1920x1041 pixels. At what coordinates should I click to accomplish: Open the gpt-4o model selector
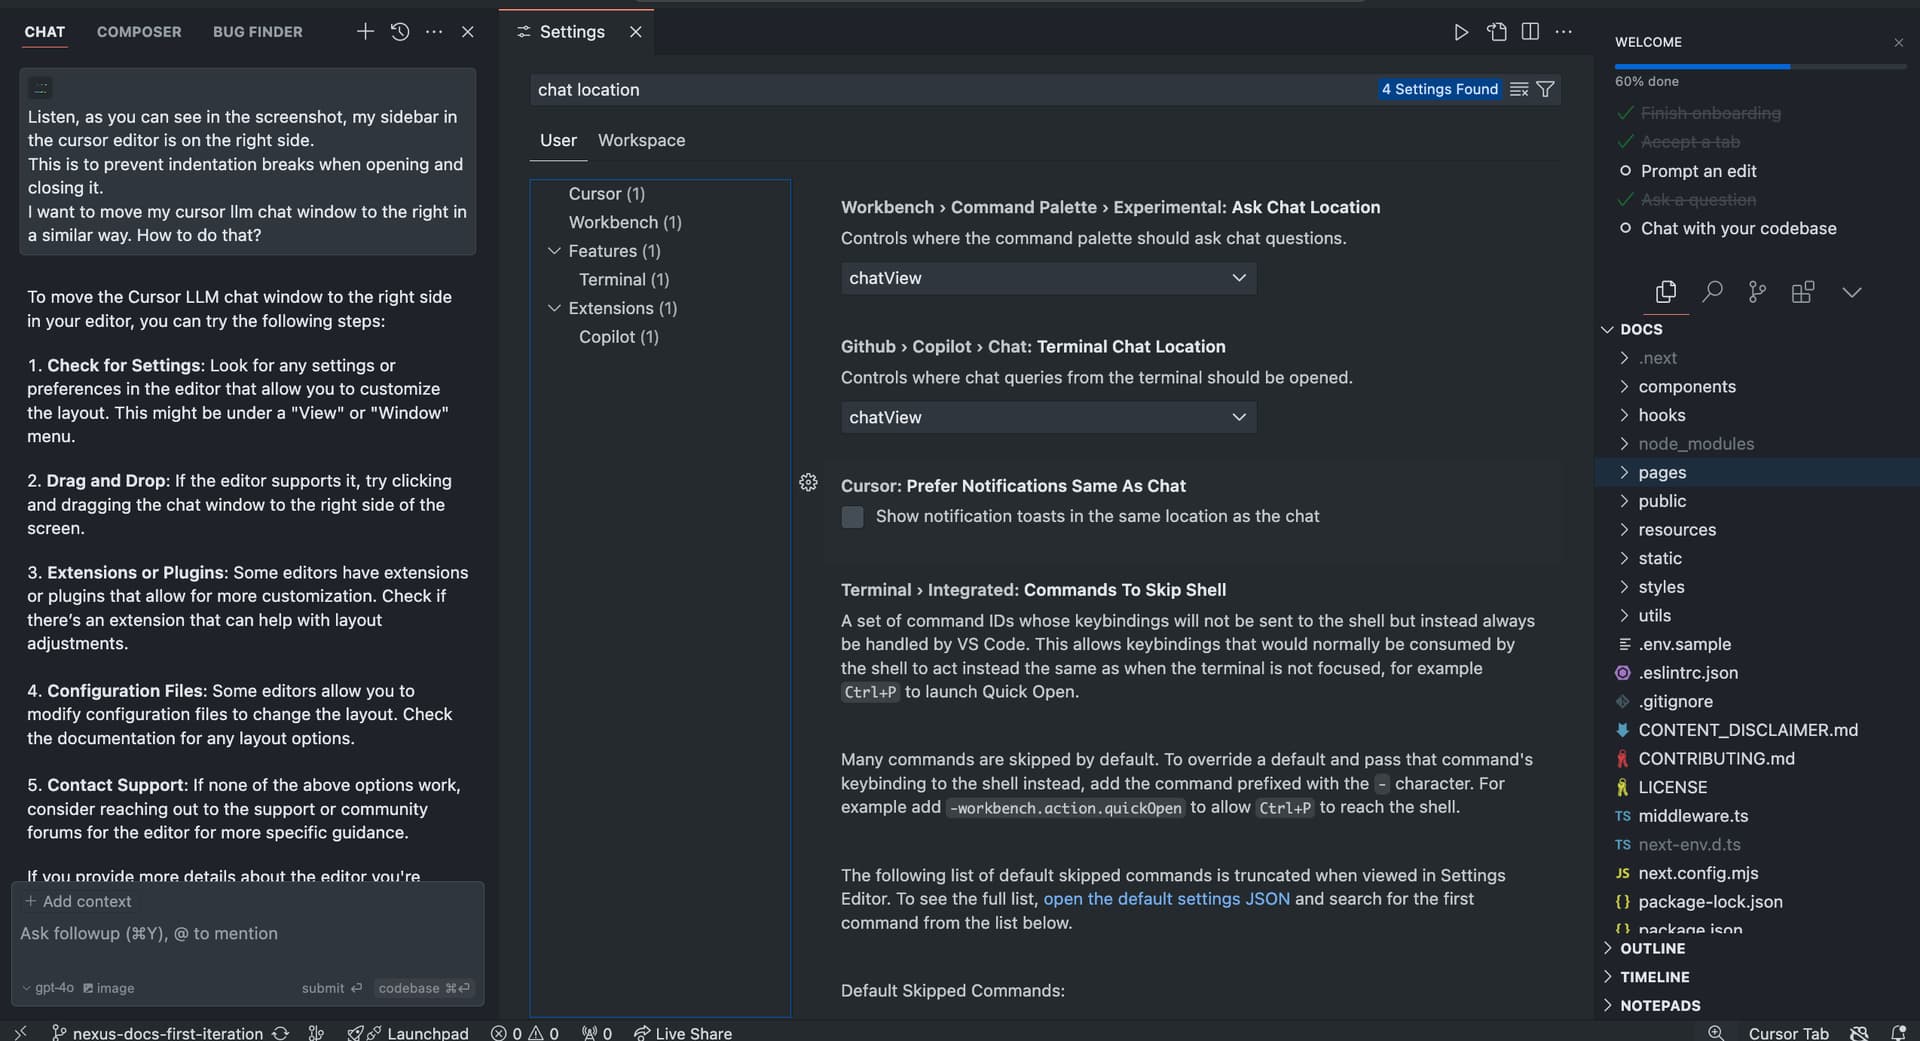pos(48,988)
